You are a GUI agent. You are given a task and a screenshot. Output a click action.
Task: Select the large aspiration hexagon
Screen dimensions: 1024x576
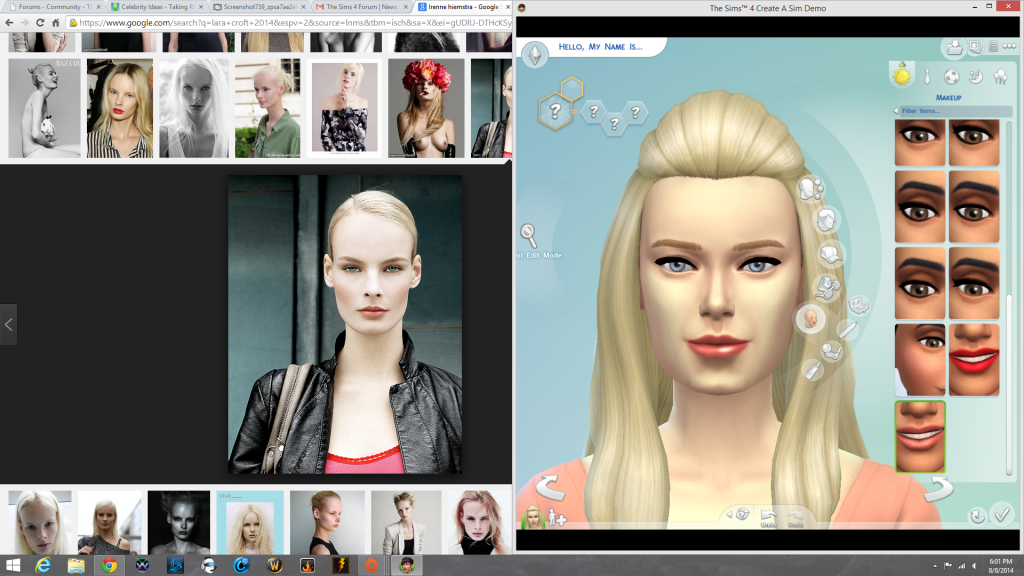[x=556, y=108]
